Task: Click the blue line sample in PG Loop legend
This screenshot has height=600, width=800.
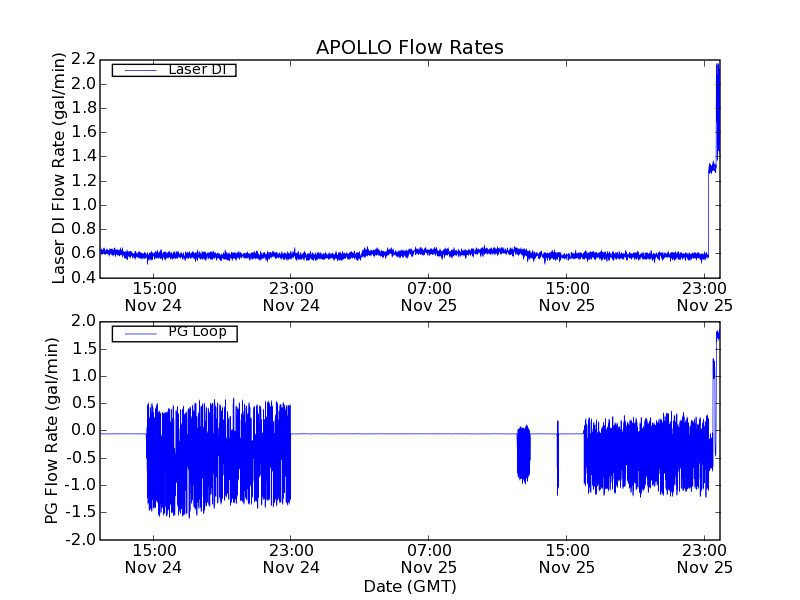Action: (140, 333)
